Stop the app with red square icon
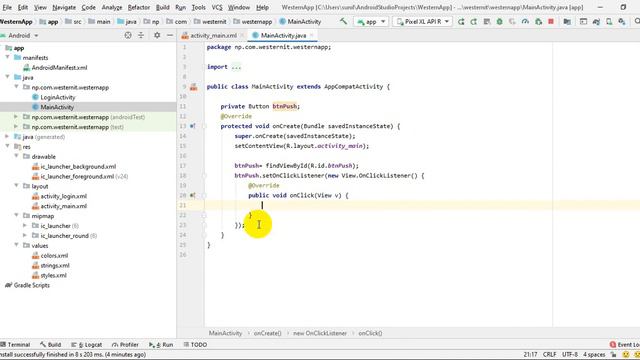Viewport: 640px width, 360px height. [x=551, y=22]
